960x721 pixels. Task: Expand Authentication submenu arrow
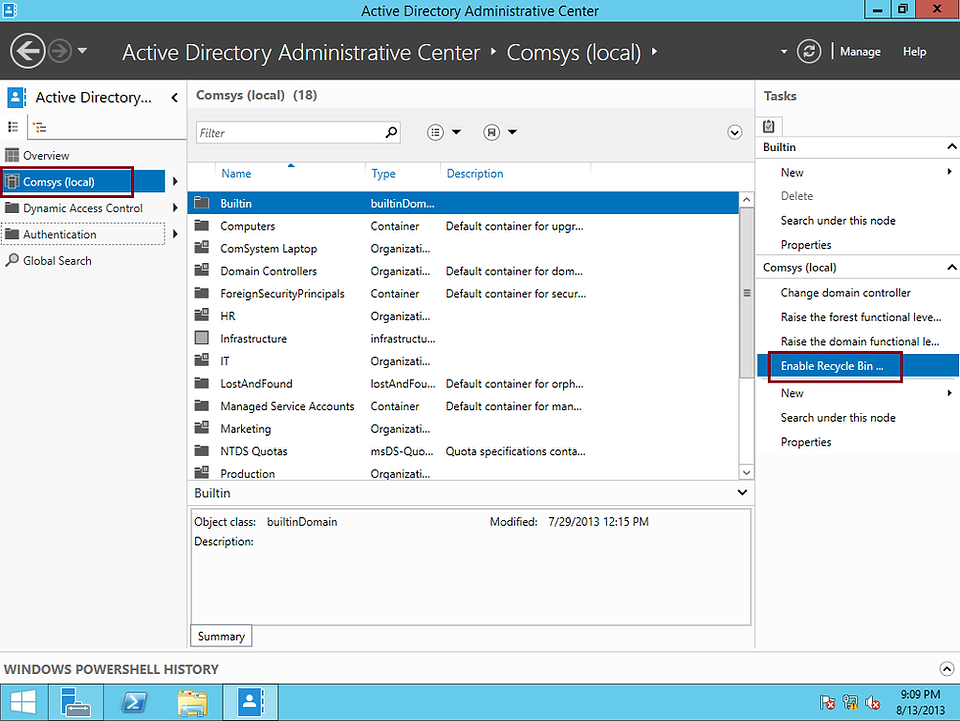point(175,234)
